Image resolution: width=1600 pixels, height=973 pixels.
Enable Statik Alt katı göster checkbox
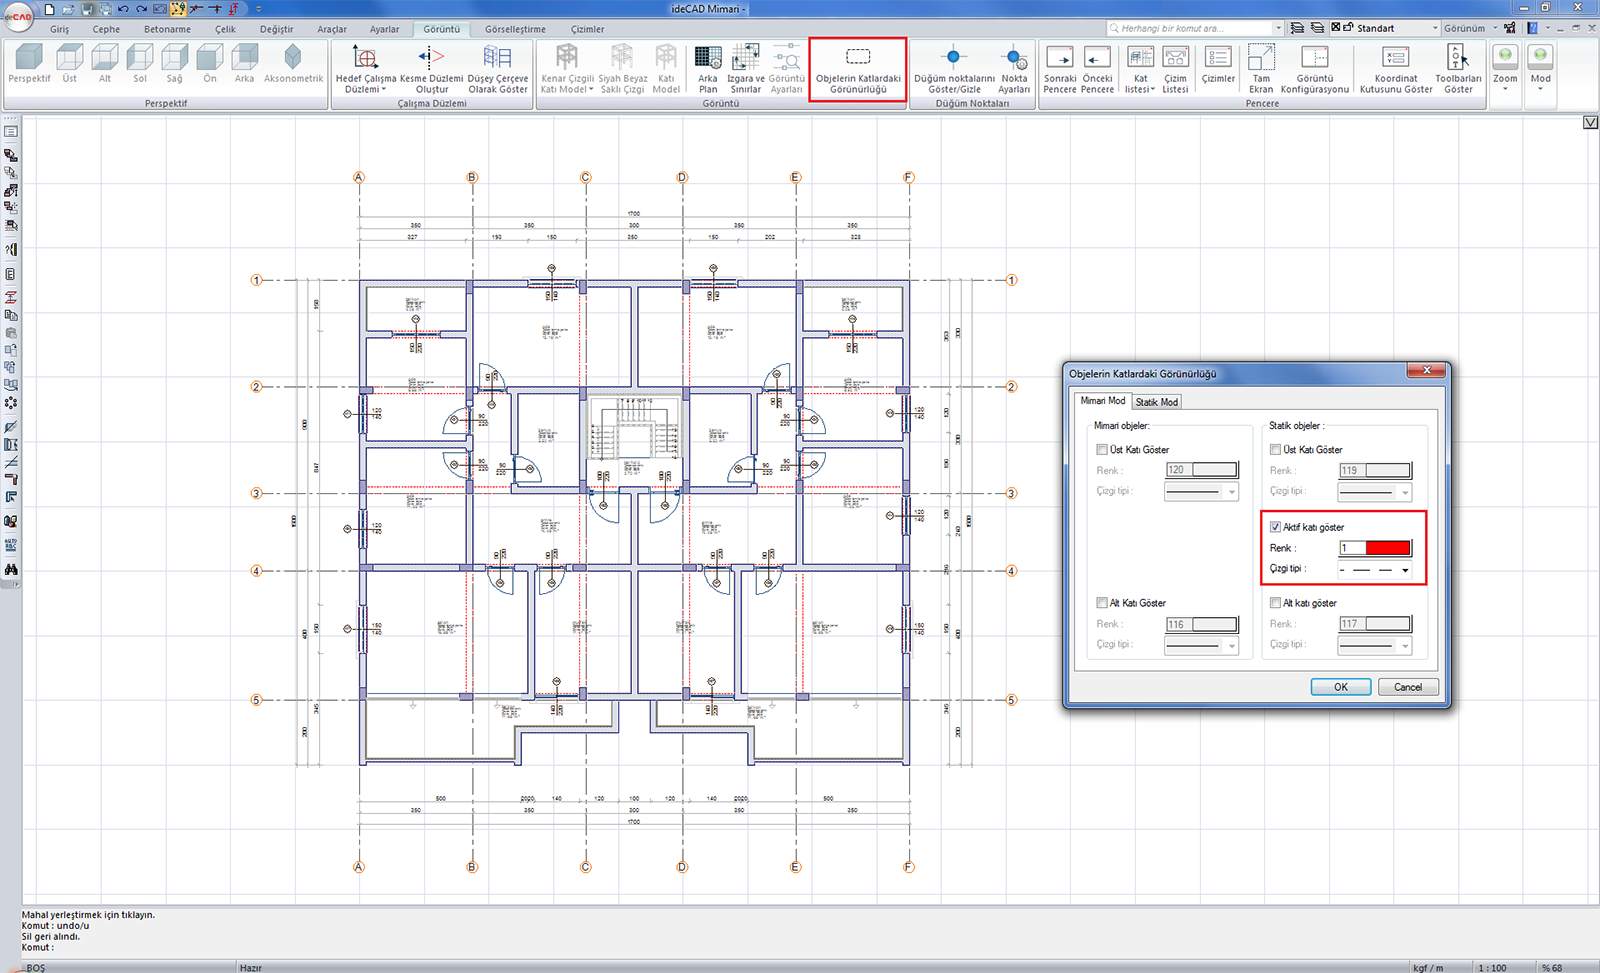1275,603
